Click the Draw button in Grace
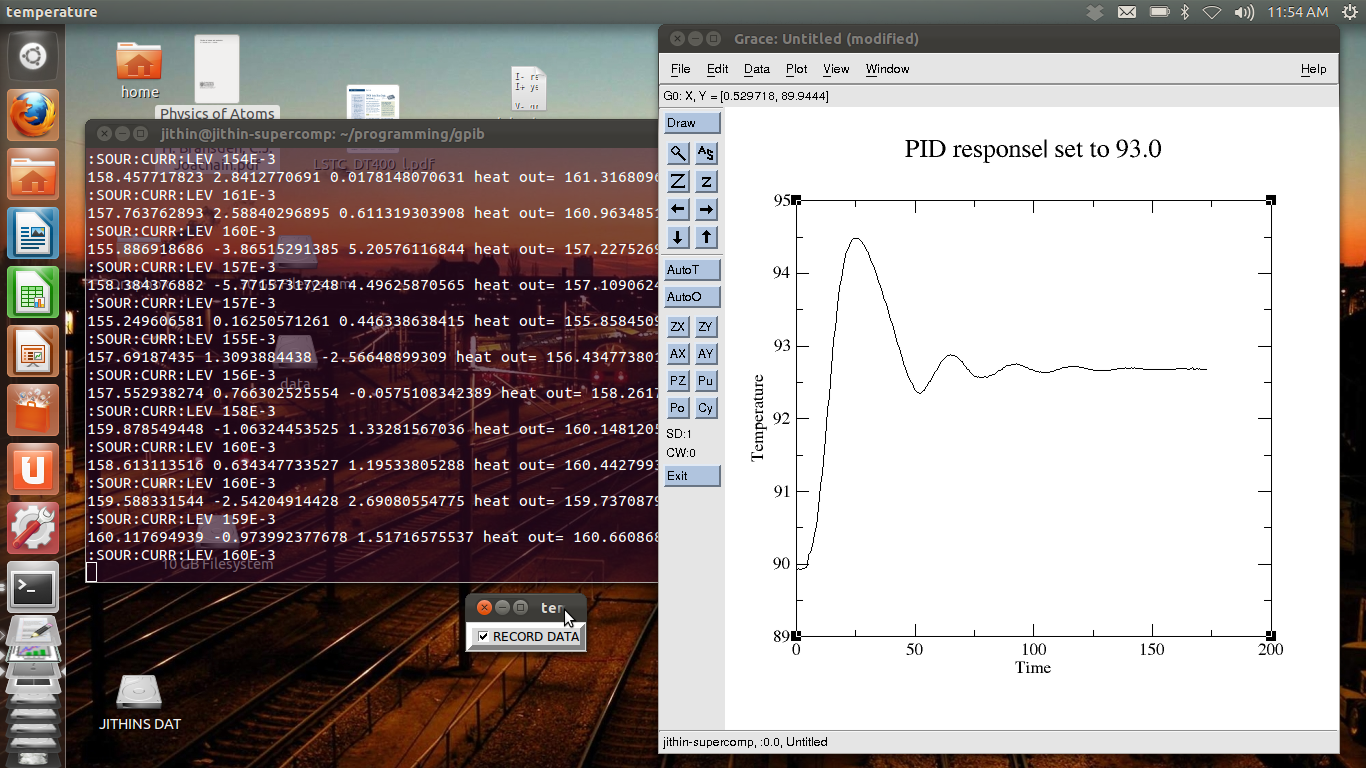The width and height of the screenshot is (1366, 768). click(692, 123)
